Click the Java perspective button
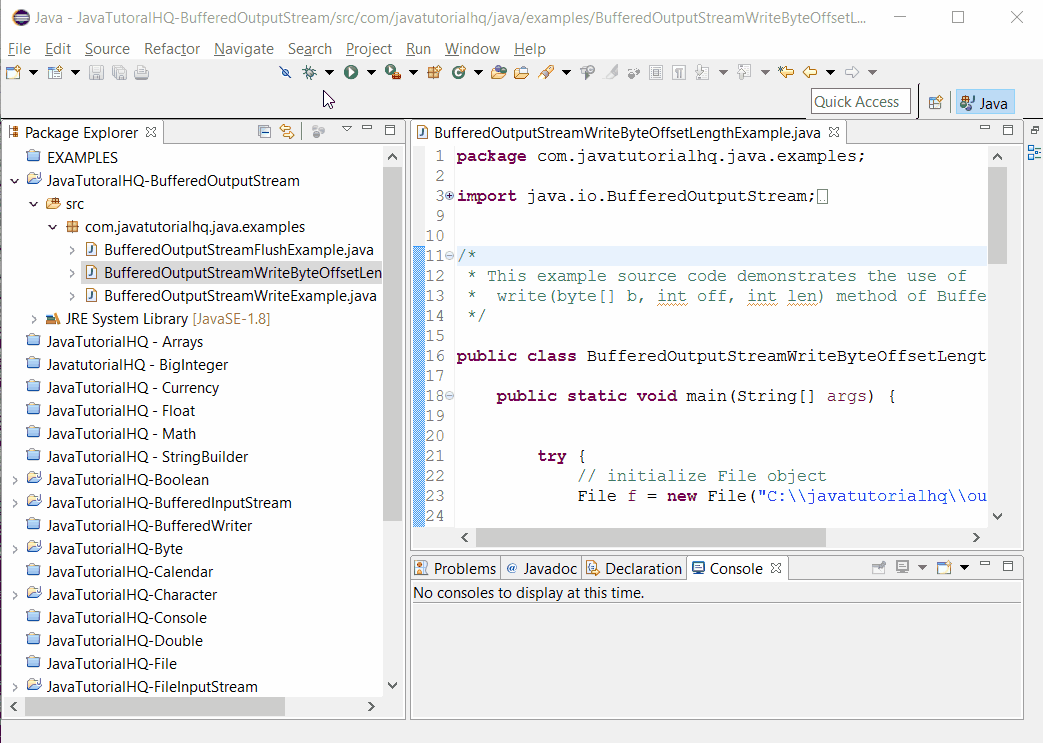This screenshot has width=1043, height=743. click(984, 101)
